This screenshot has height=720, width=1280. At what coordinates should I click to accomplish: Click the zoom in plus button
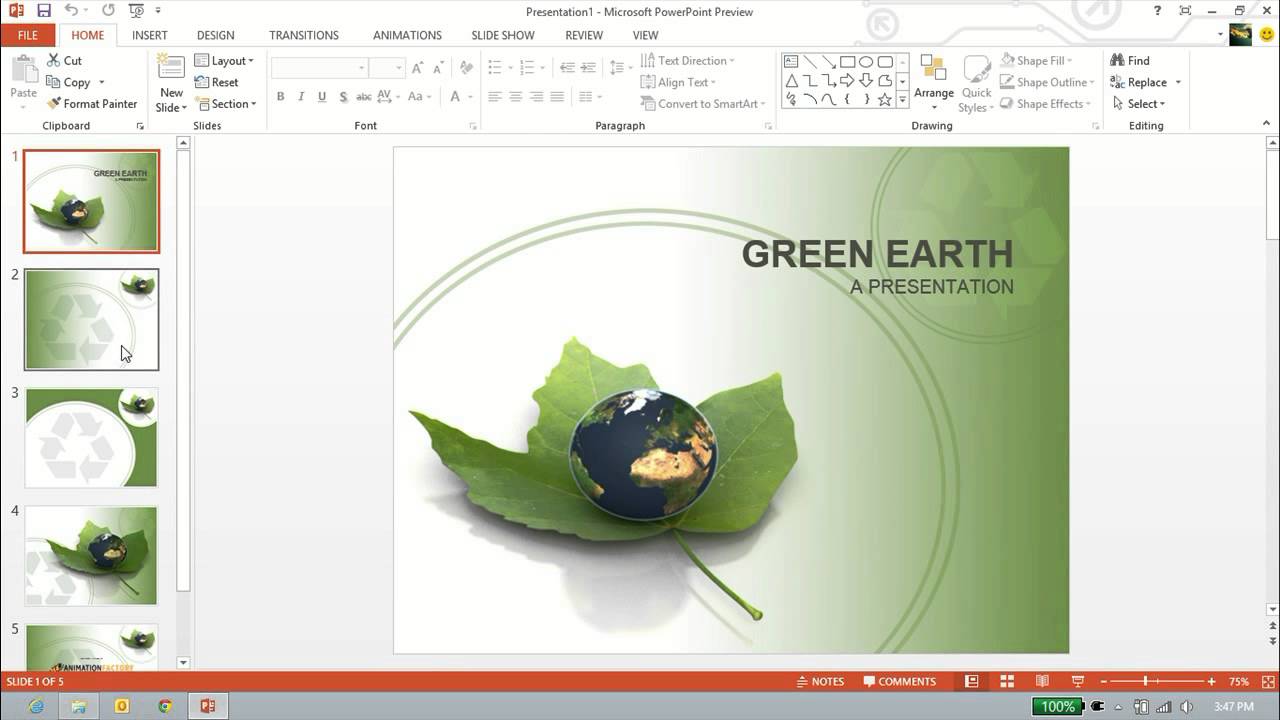pos(1211,681)
